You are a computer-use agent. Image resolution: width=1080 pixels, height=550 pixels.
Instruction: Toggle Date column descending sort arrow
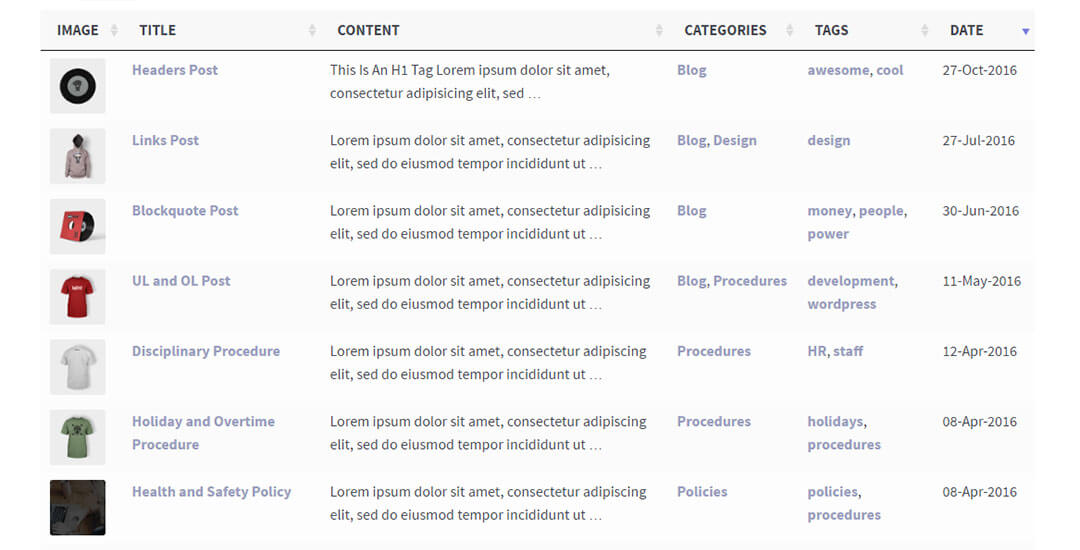(1025, 32)
